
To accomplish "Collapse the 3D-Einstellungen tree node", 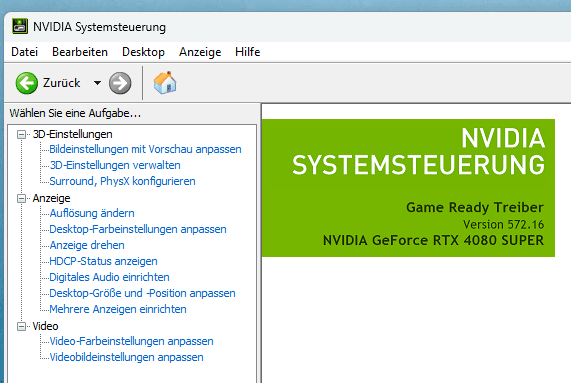I will (x=21, y=135).
